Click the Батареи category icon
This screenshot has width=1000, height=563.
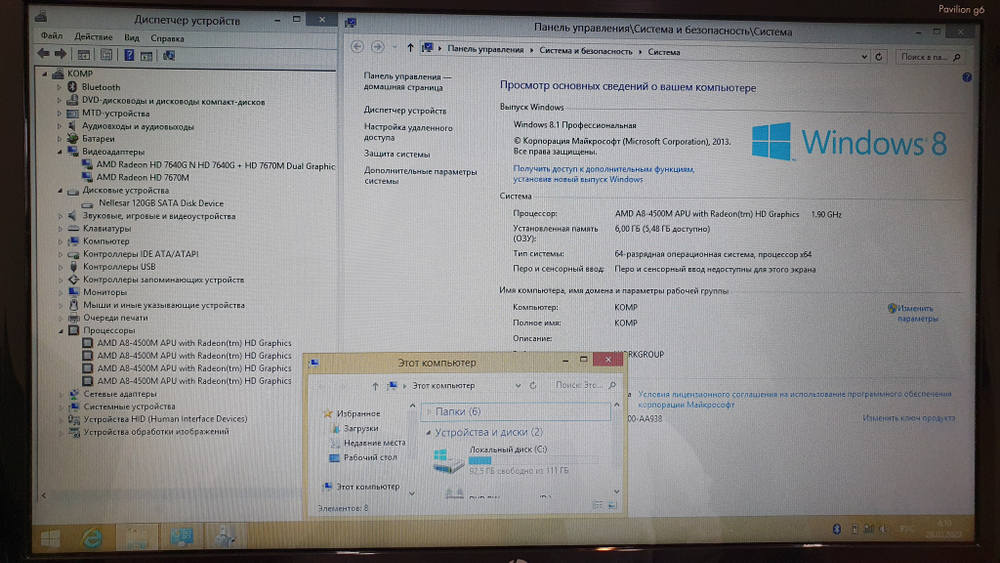(73, 138)
